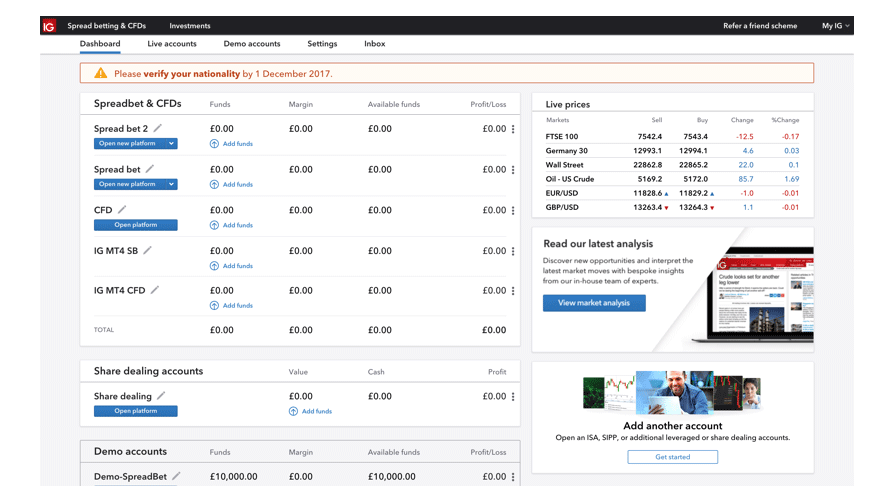Edit IG MT4 CFD account name pencil
Image resolution: width=876 pixels, height=486 pixels.
(x=155, y=290)
